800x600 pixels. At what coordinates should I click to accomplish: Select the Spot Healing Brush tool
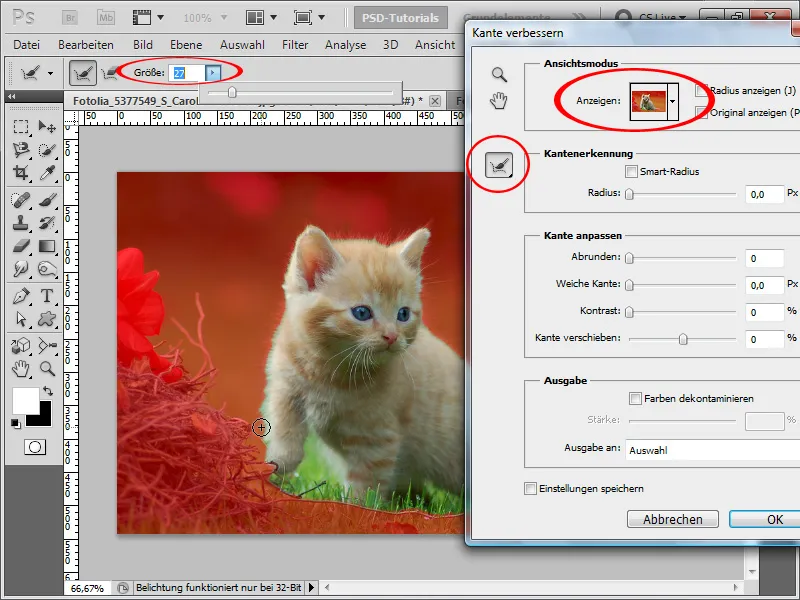(20, 199)
